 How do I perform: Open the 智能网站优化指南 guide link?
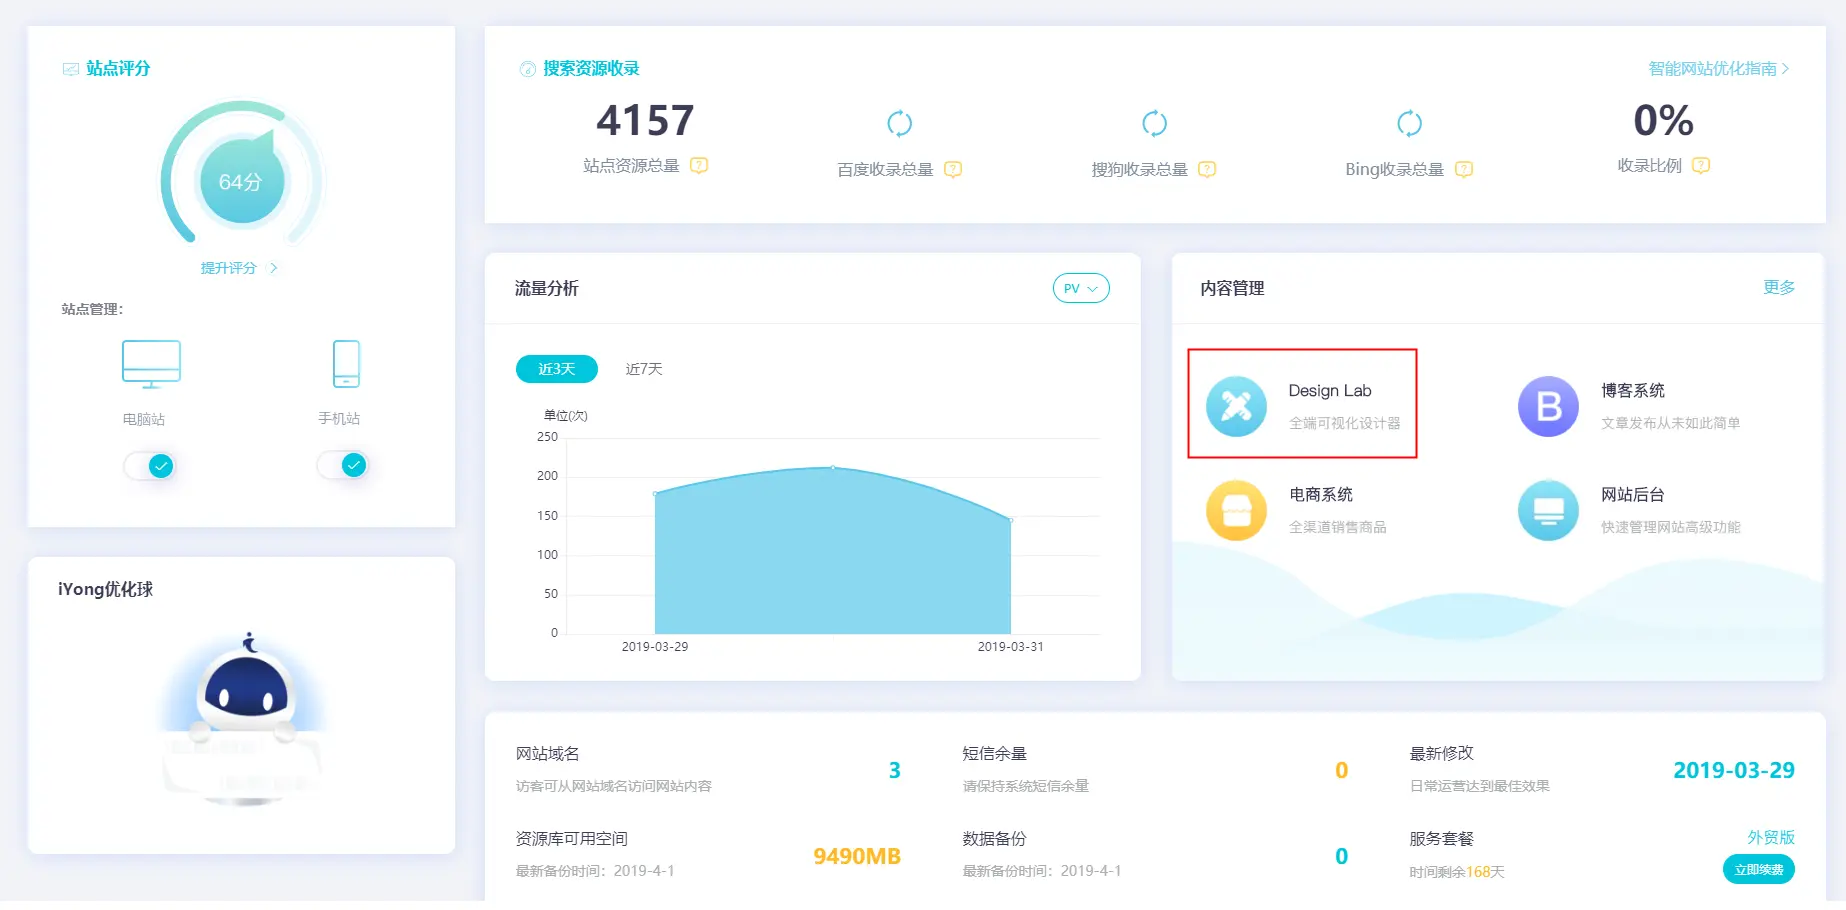(x=1718, y=69)
